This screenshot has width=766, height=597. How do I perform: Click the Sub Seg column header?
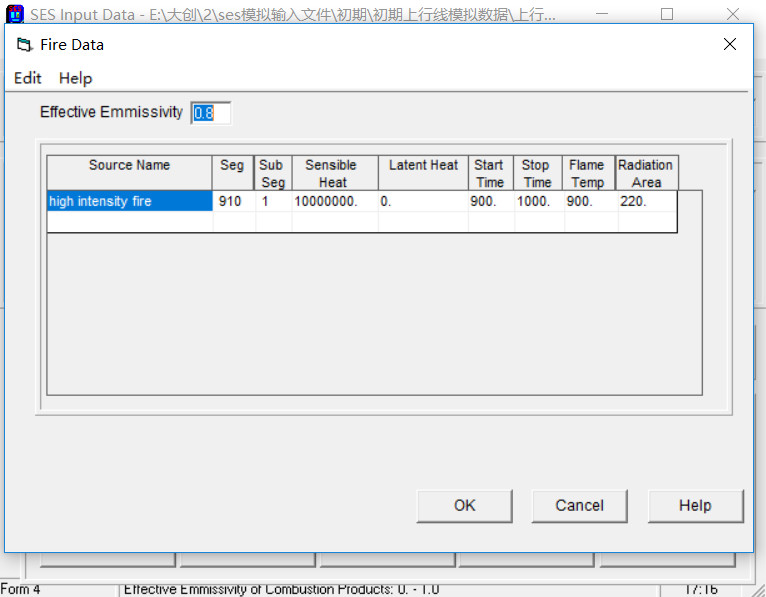pyautogui.click(x=273, y=173)
